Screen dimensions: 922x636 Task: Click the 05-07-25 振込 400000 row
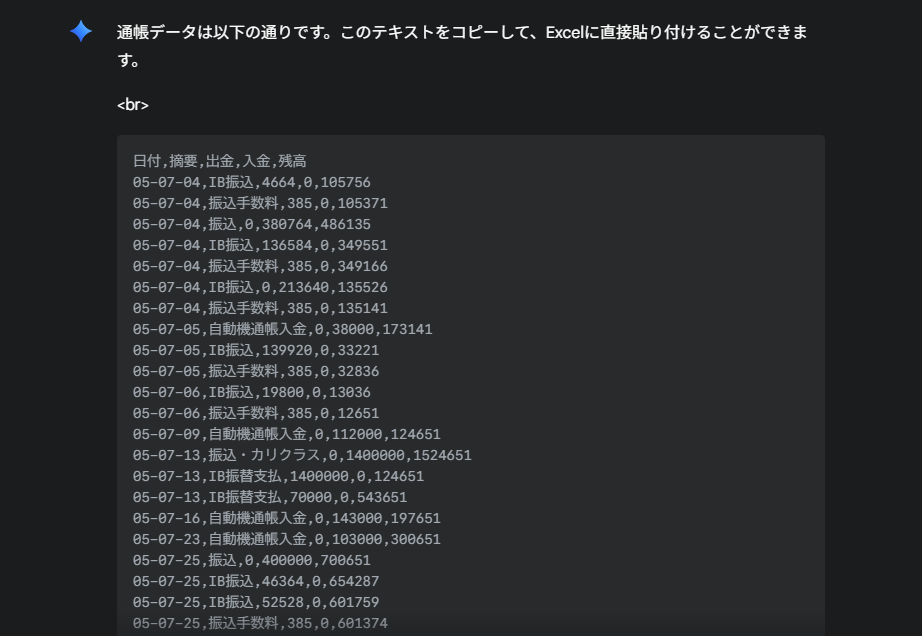click(x=252, y=560)
